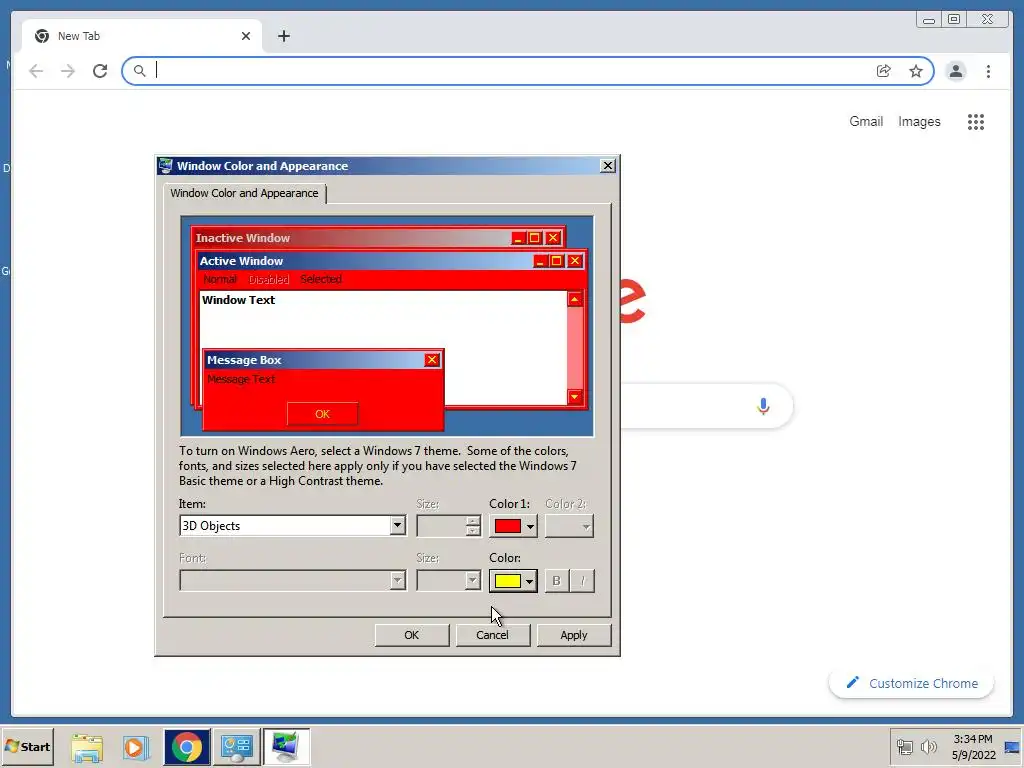This screenshot has width=1024, height=768.
Task: Click the disabled Font dropdown
Action: click(293, 581)
